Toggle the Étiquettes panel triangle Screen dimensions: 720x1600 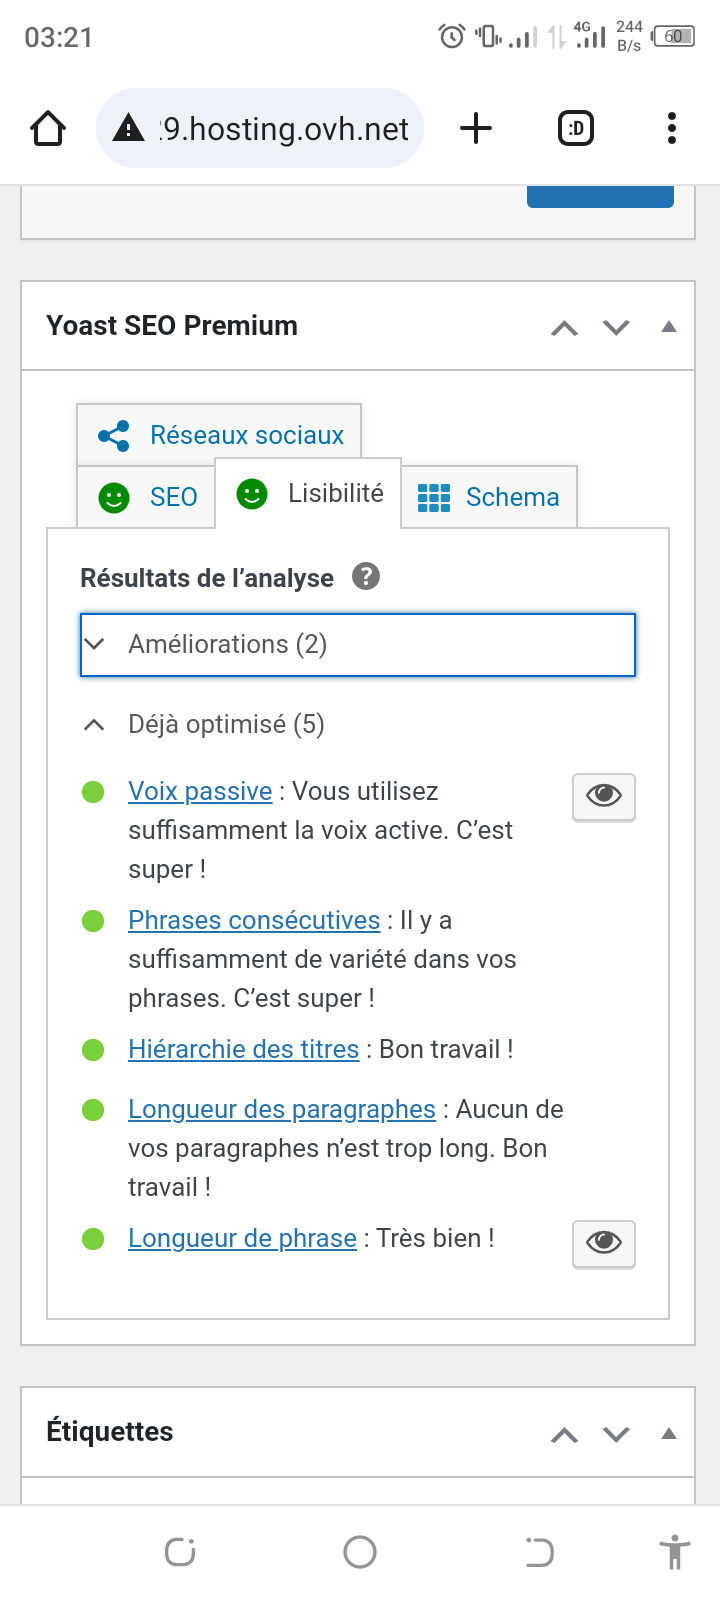pos(669,1434)
